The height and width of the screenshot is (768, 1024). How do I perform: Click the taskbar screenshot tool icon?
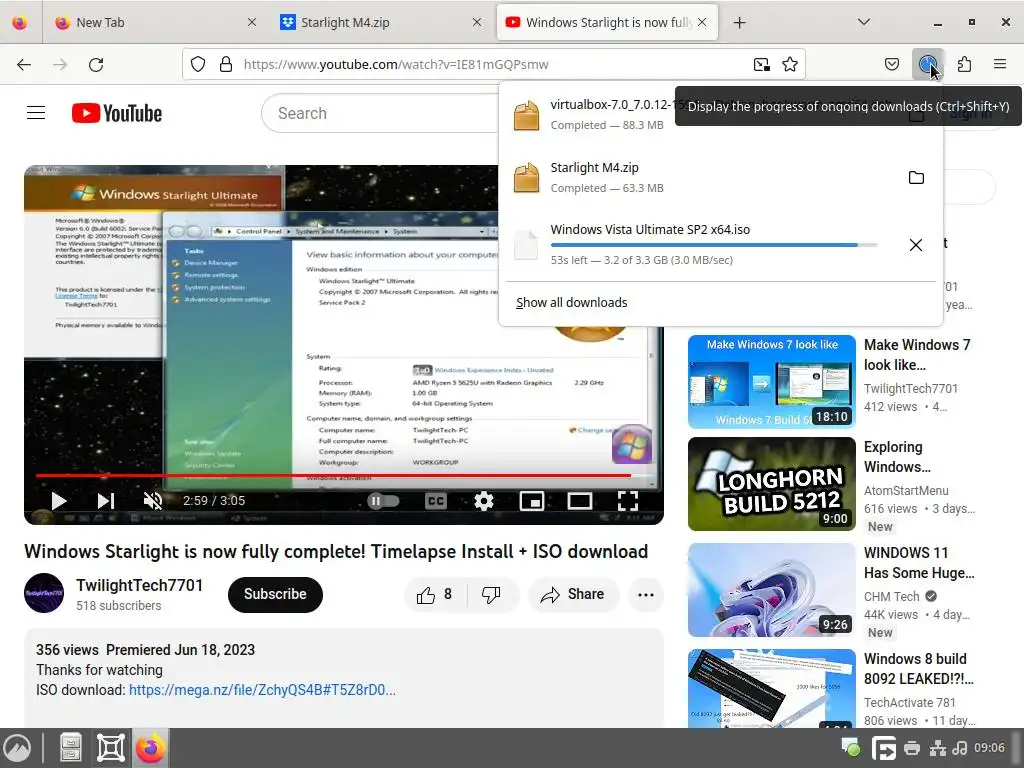[110, 748]
